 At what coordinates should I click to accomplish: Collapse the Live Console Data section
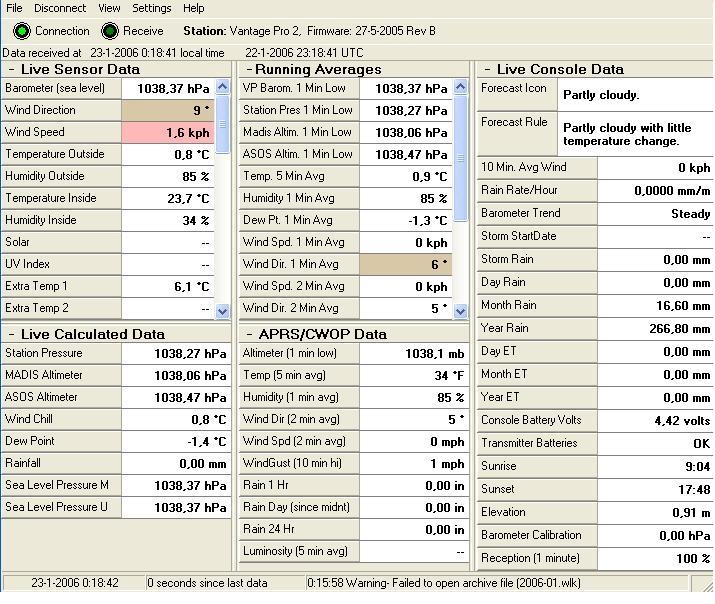tap(487, 70)
